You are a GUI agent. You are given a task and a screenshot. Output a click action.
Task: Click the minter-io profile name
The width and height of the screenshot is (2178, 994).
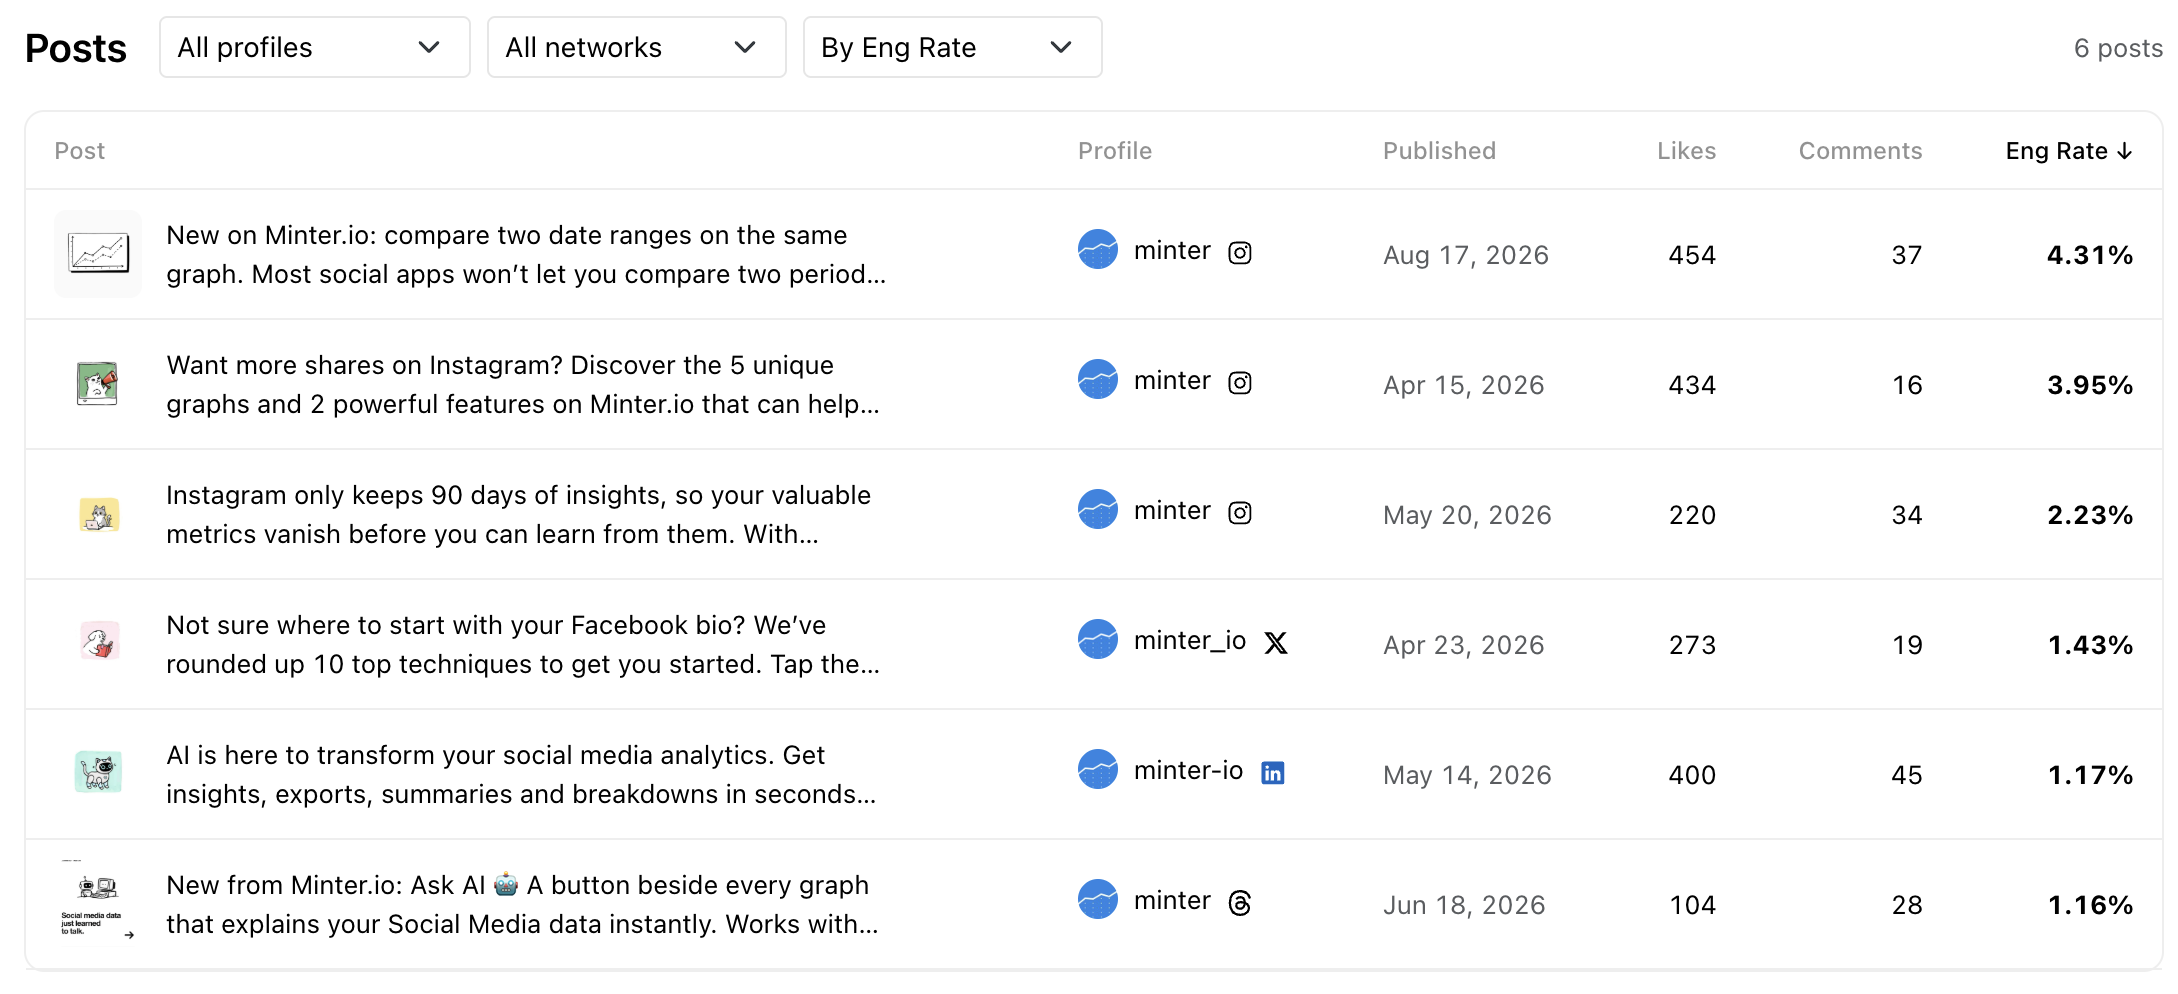tap(1188, 770)
